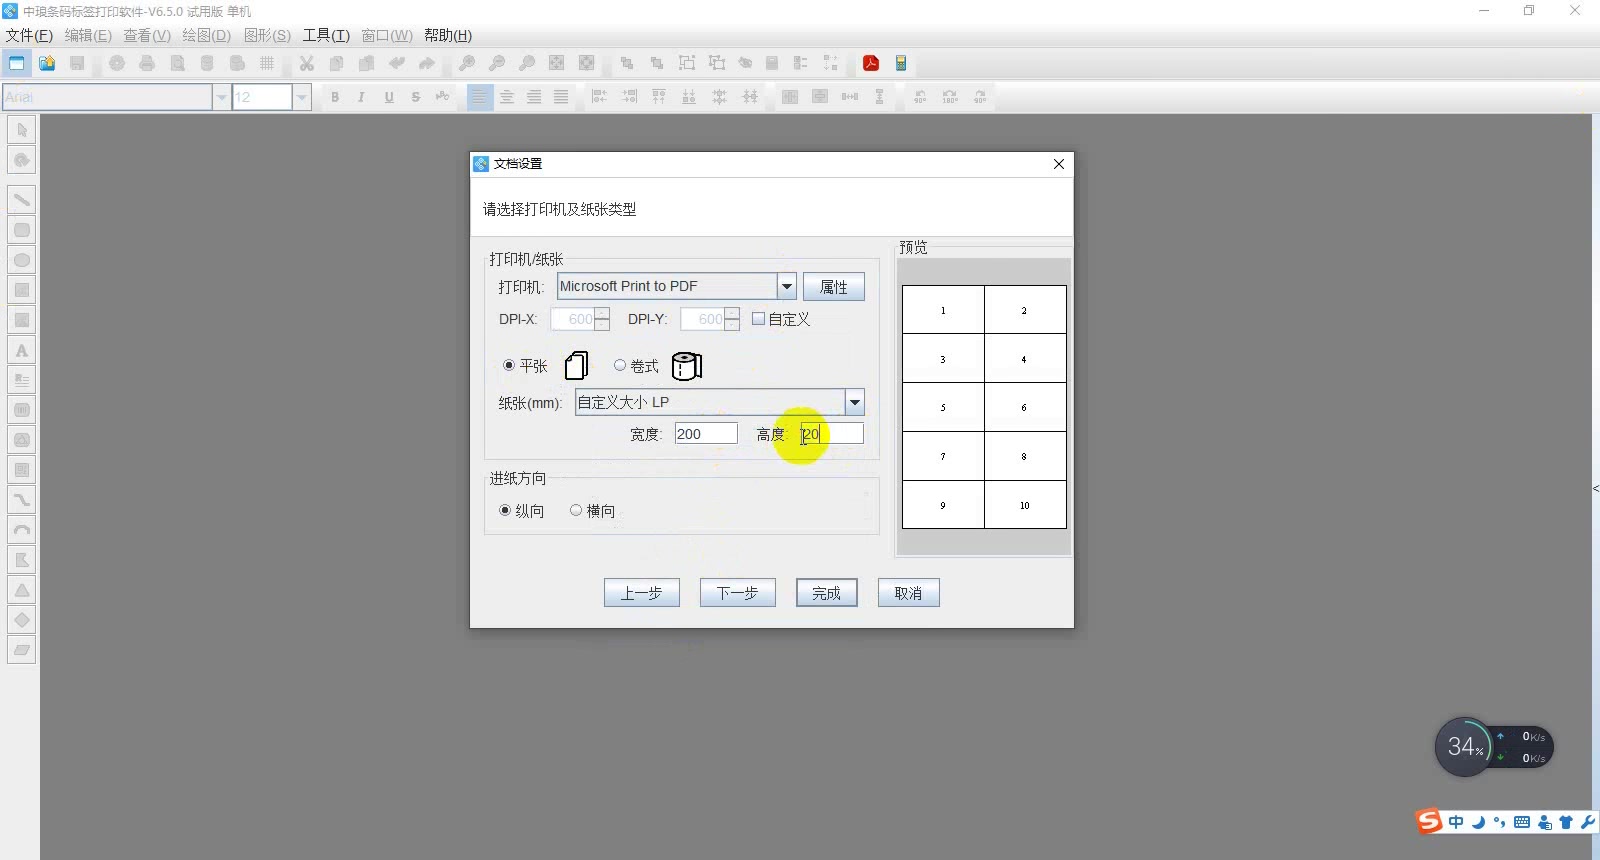Open the printer selection dropdown
This screenshot has width=1600, height=860.
pyautogui.click(x=787, y=286)
